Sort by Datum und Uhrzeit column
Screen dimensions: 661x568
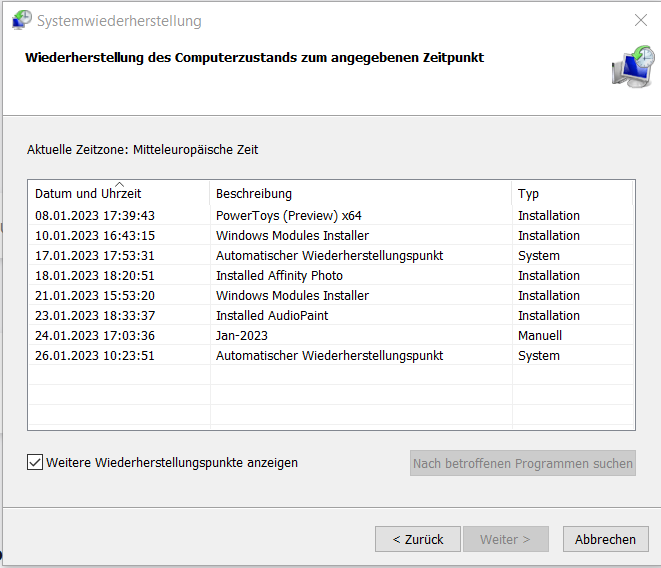click(119, 194)
